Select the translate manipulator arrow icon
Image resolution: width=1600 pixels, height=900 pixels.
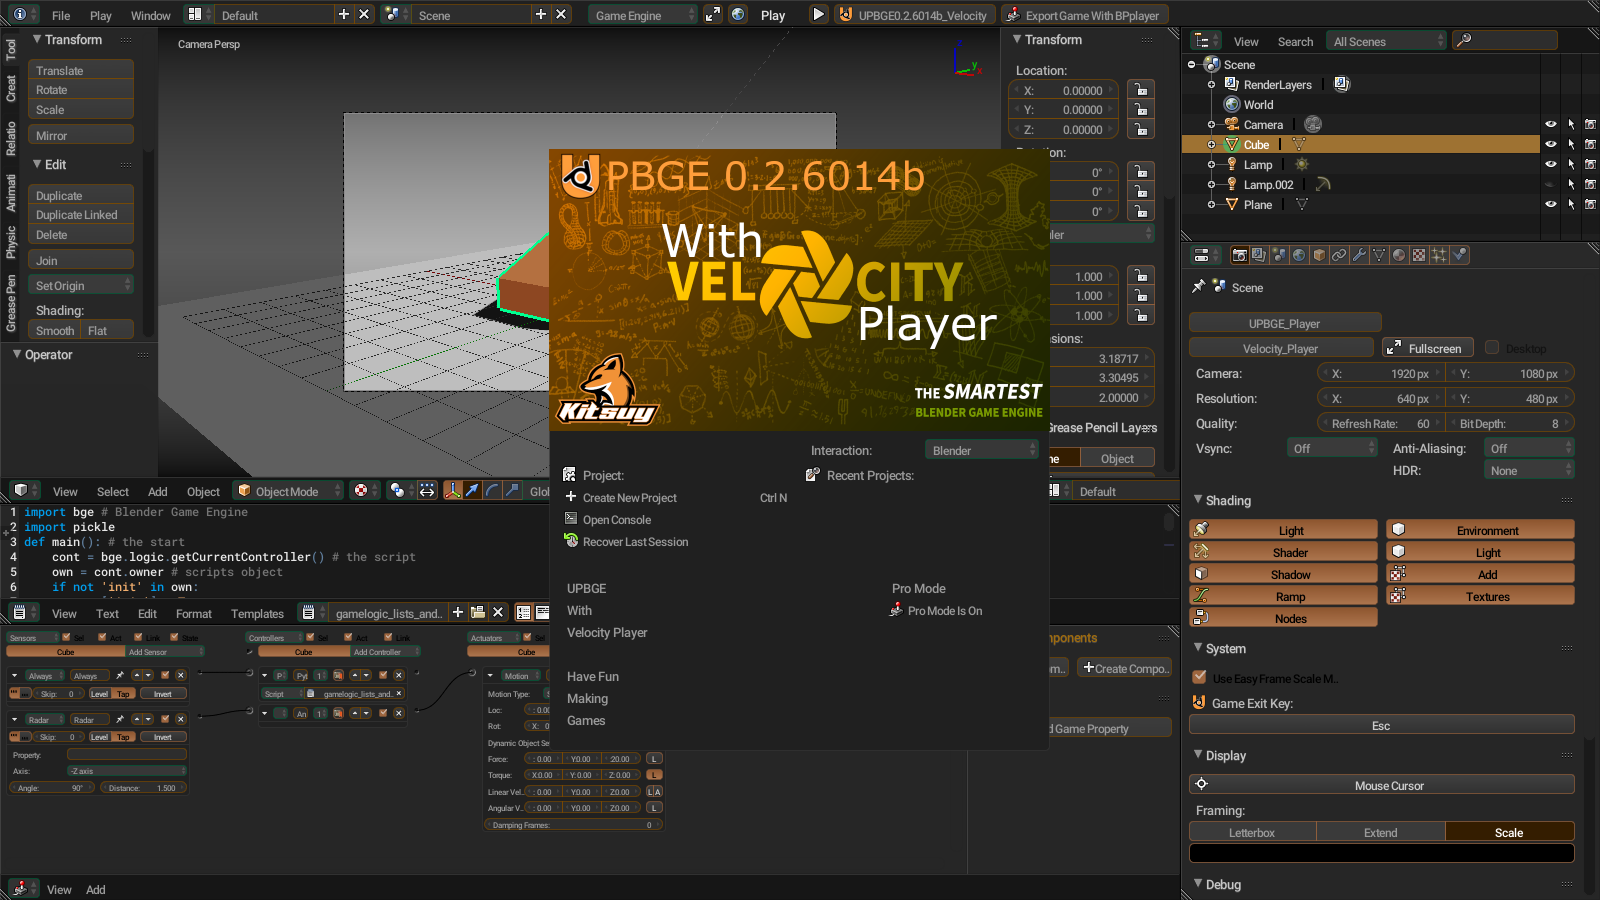point(472,490)
